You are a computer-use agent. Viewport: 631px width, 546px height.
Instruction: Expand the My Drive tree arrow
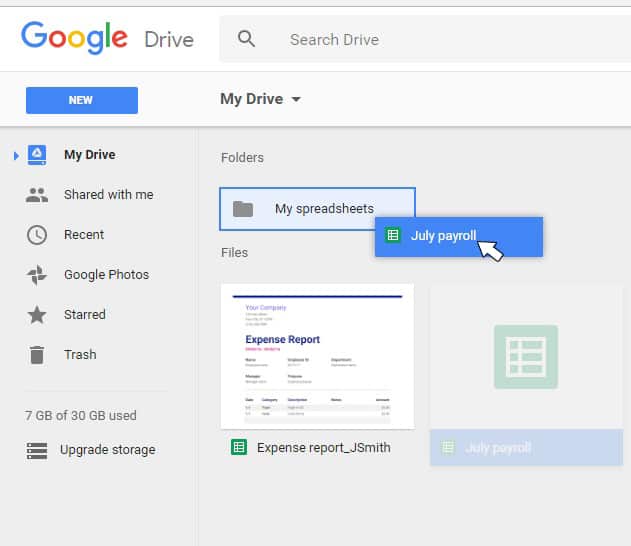point(16,155)
